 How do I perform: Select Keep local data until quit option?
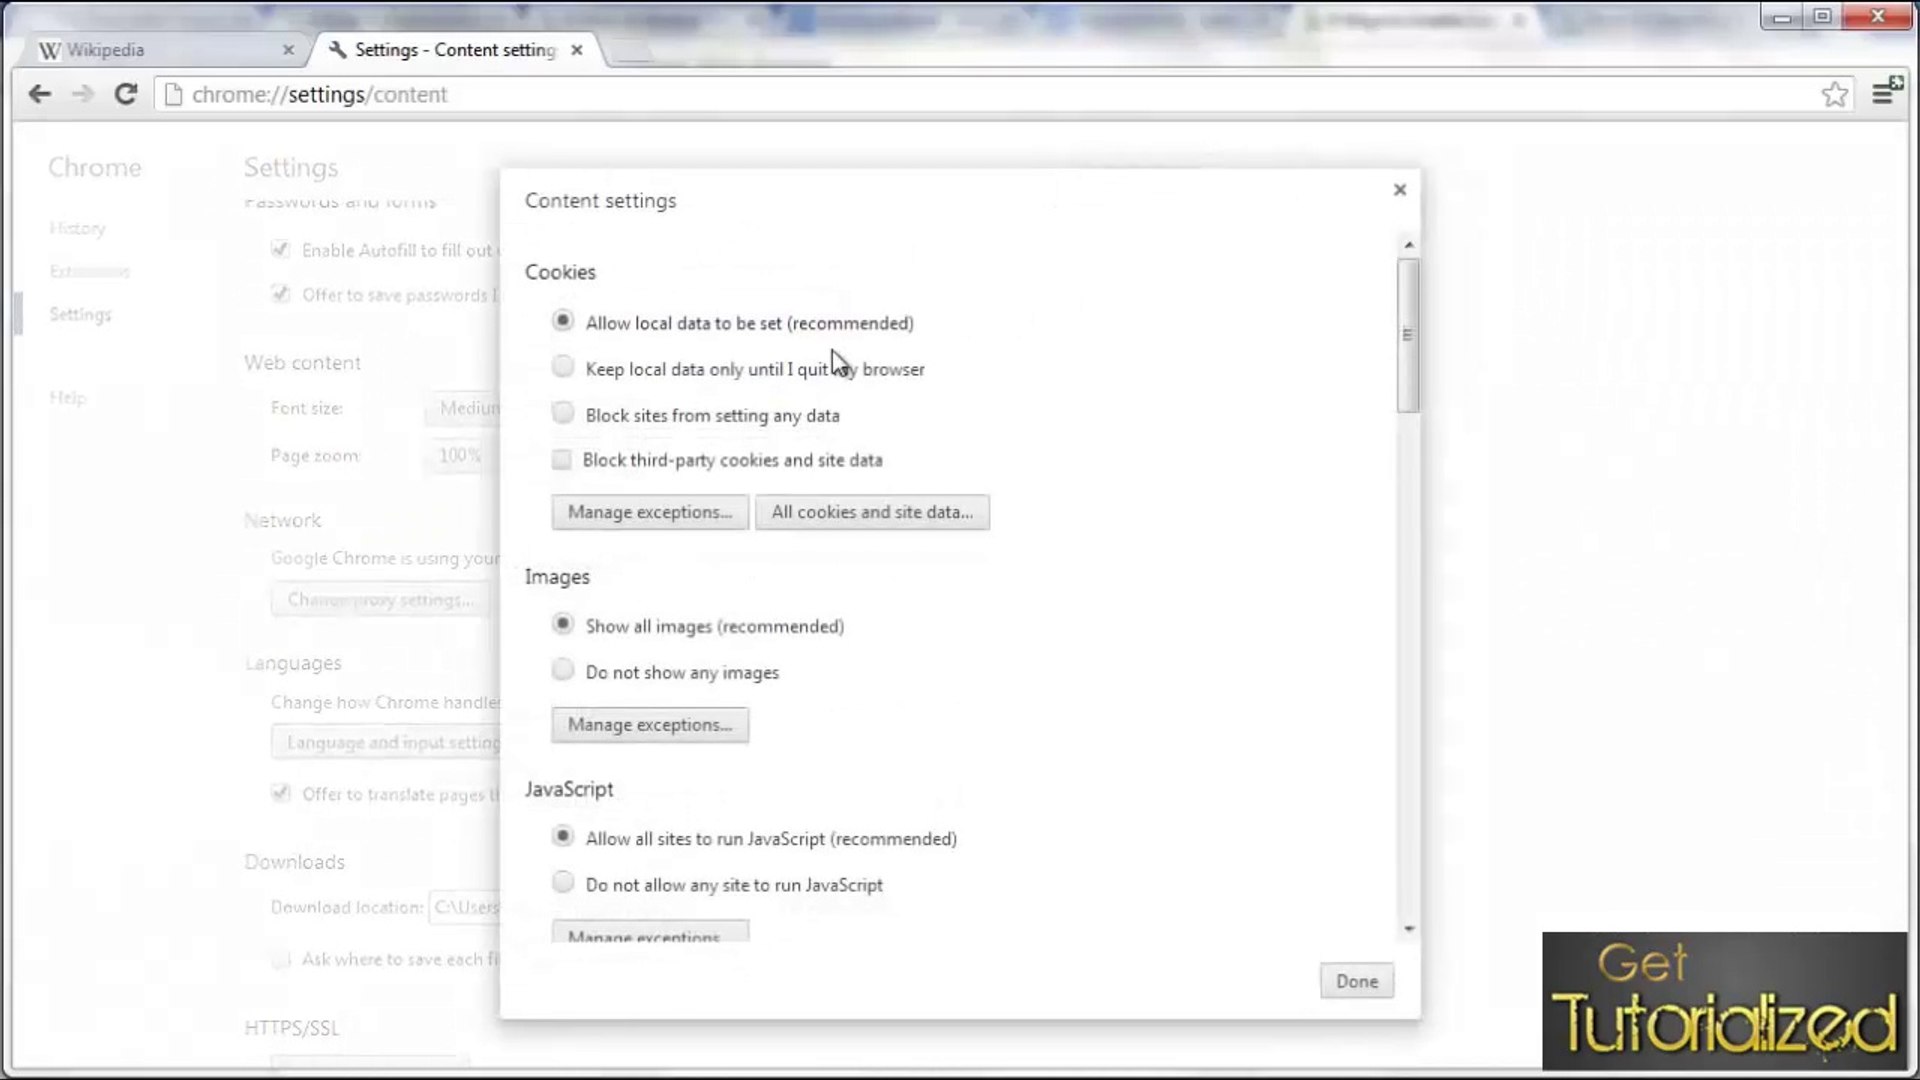tap(563, 367)
